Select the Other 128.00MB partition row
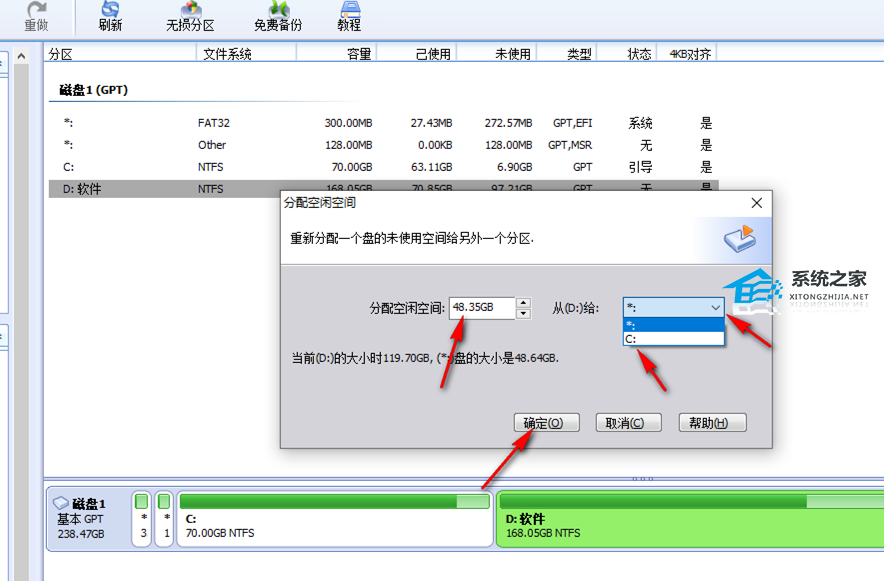 [383, 145]
